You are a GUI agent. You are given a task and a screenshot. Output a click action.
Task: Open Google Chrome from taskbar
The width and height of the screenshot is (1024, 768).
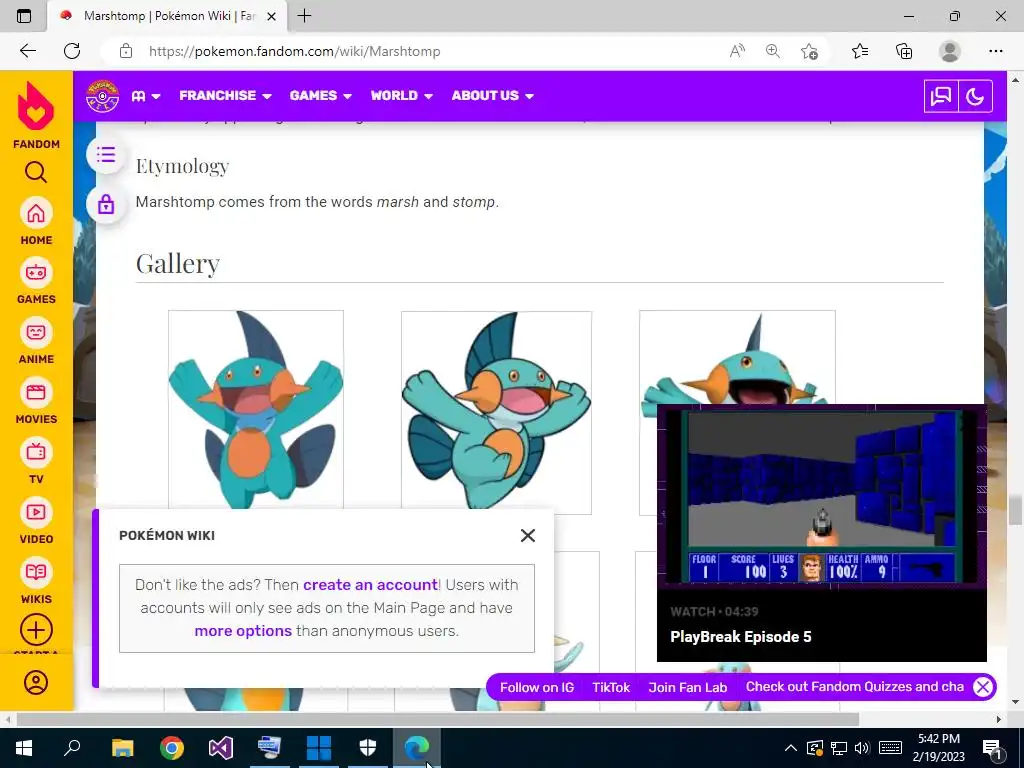pos(172,748)
